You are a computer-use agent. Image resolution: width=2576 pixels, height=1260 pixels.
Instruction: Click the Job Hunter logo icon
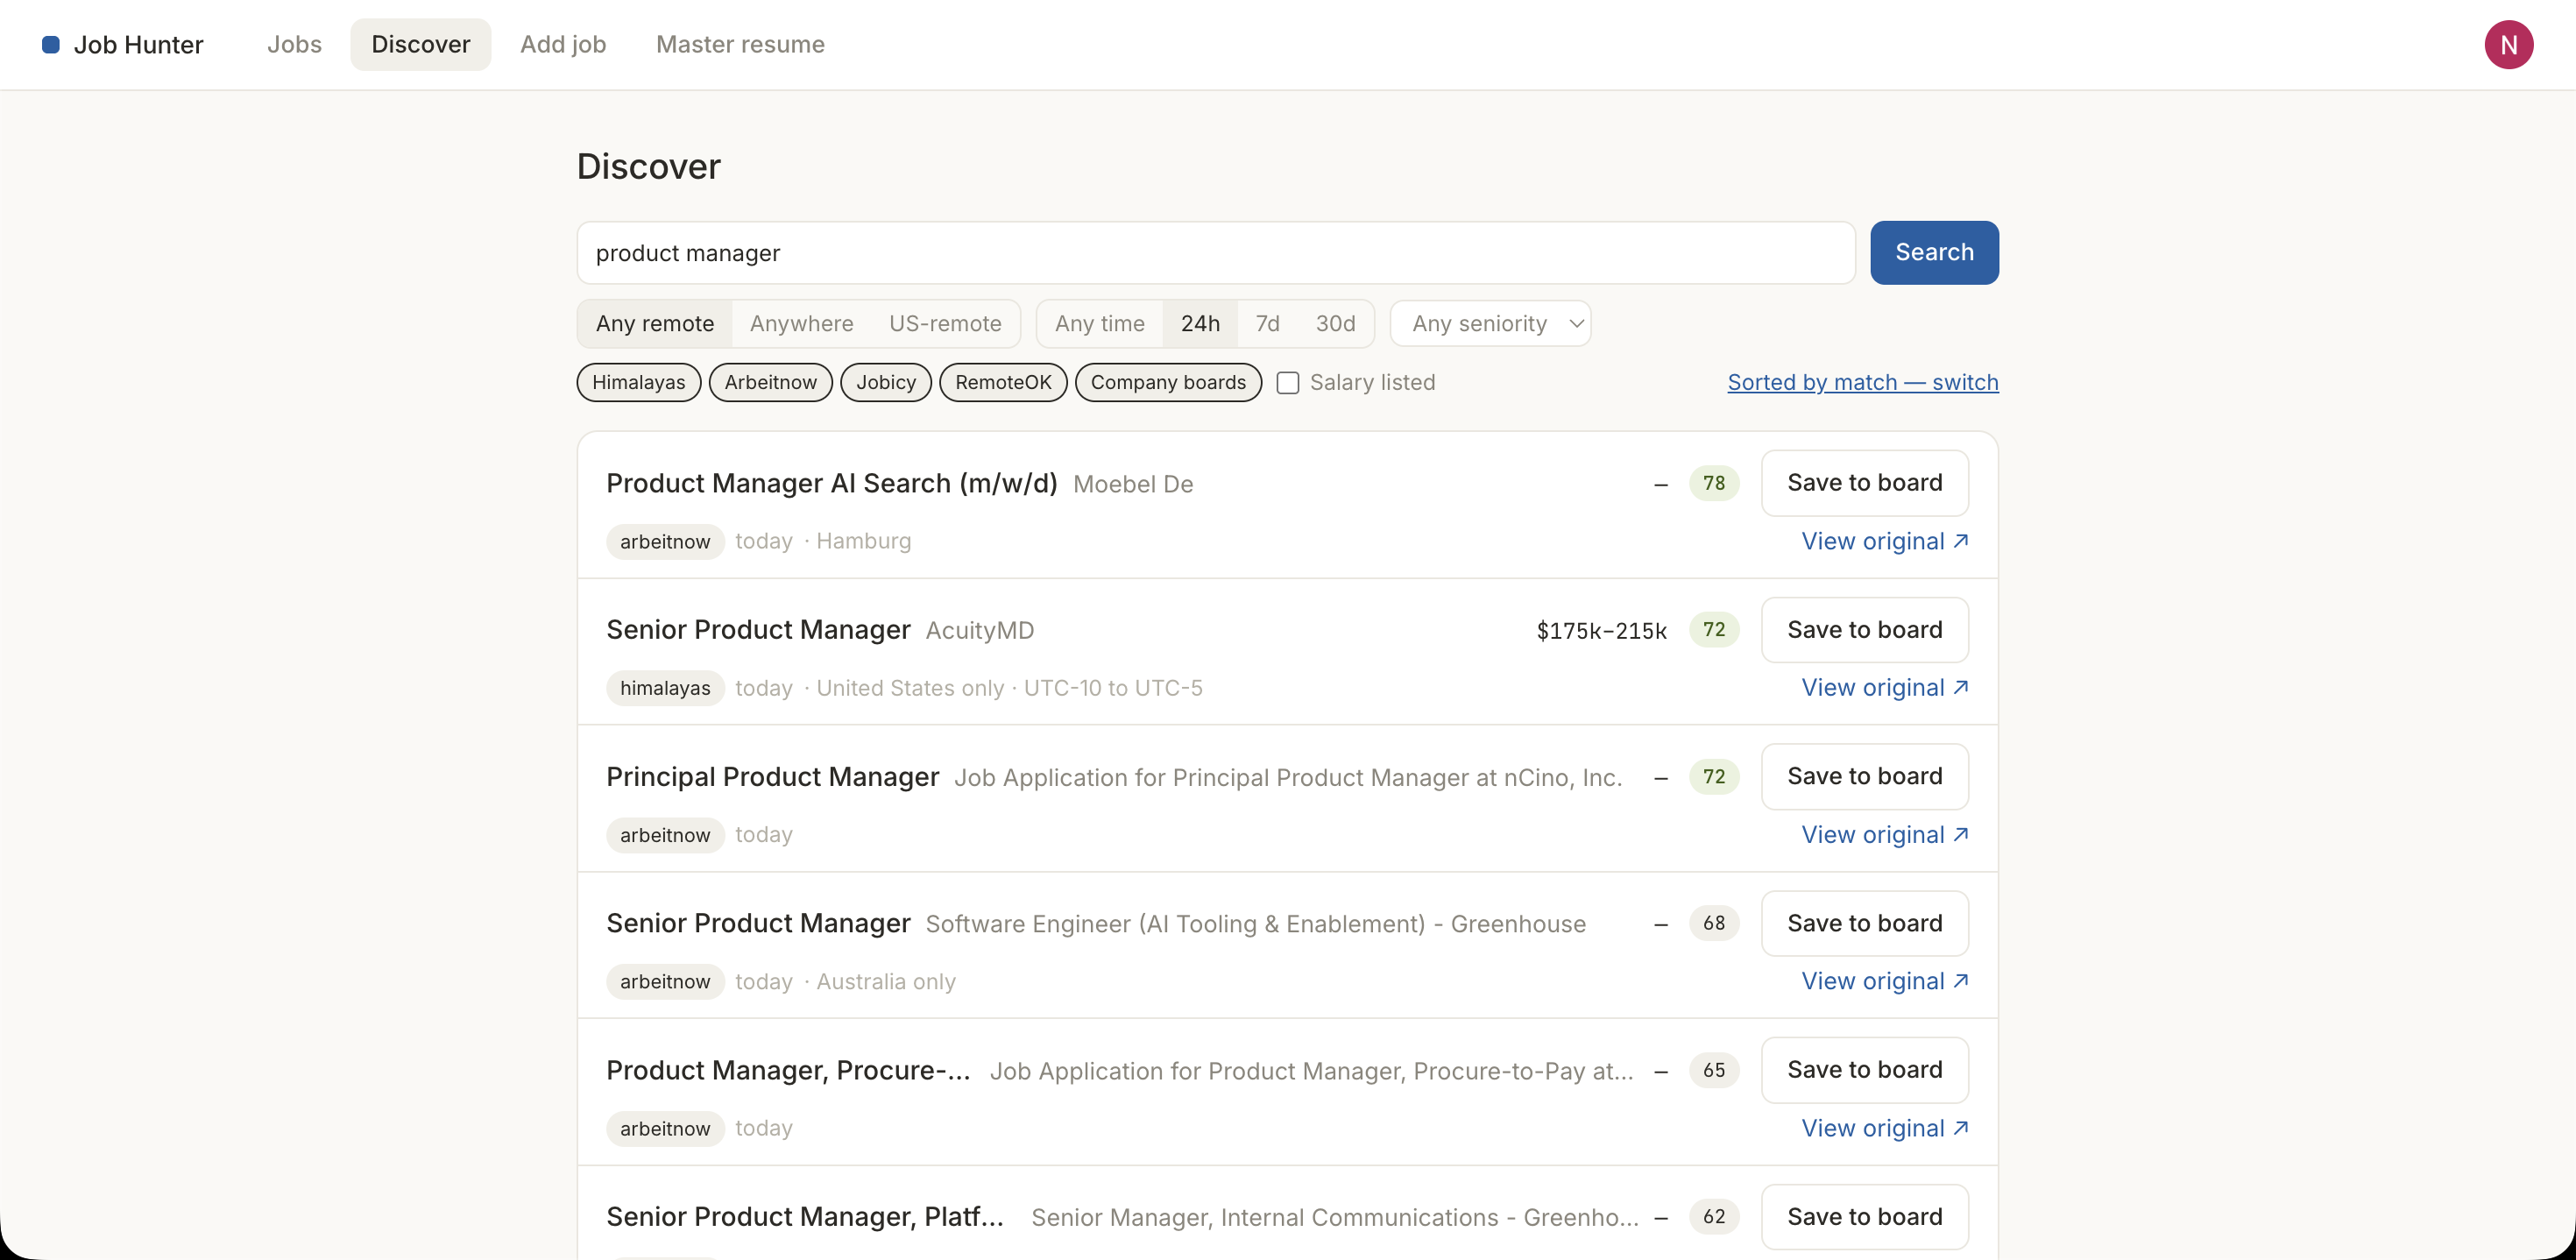pos(50,44)
